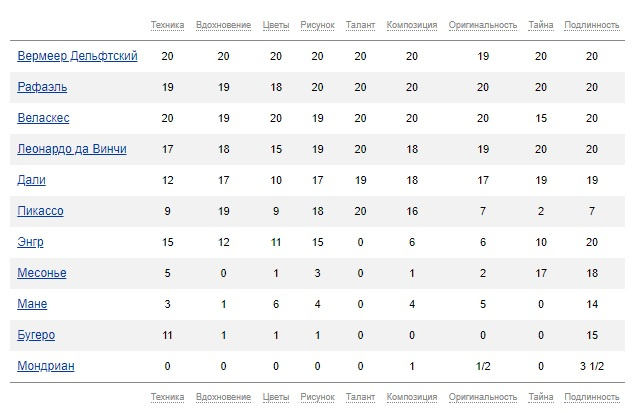636x413 pixels.
Task: Select the Леонардо да Винчи link
Action: [72, 150]
